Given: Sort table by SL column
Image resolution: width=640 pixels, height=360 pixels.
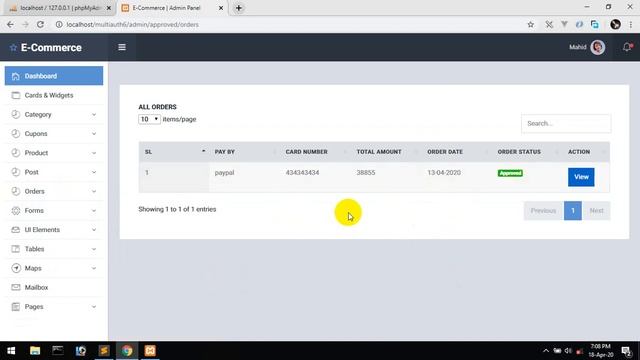Looking at the screenshot, I should 173,152.
